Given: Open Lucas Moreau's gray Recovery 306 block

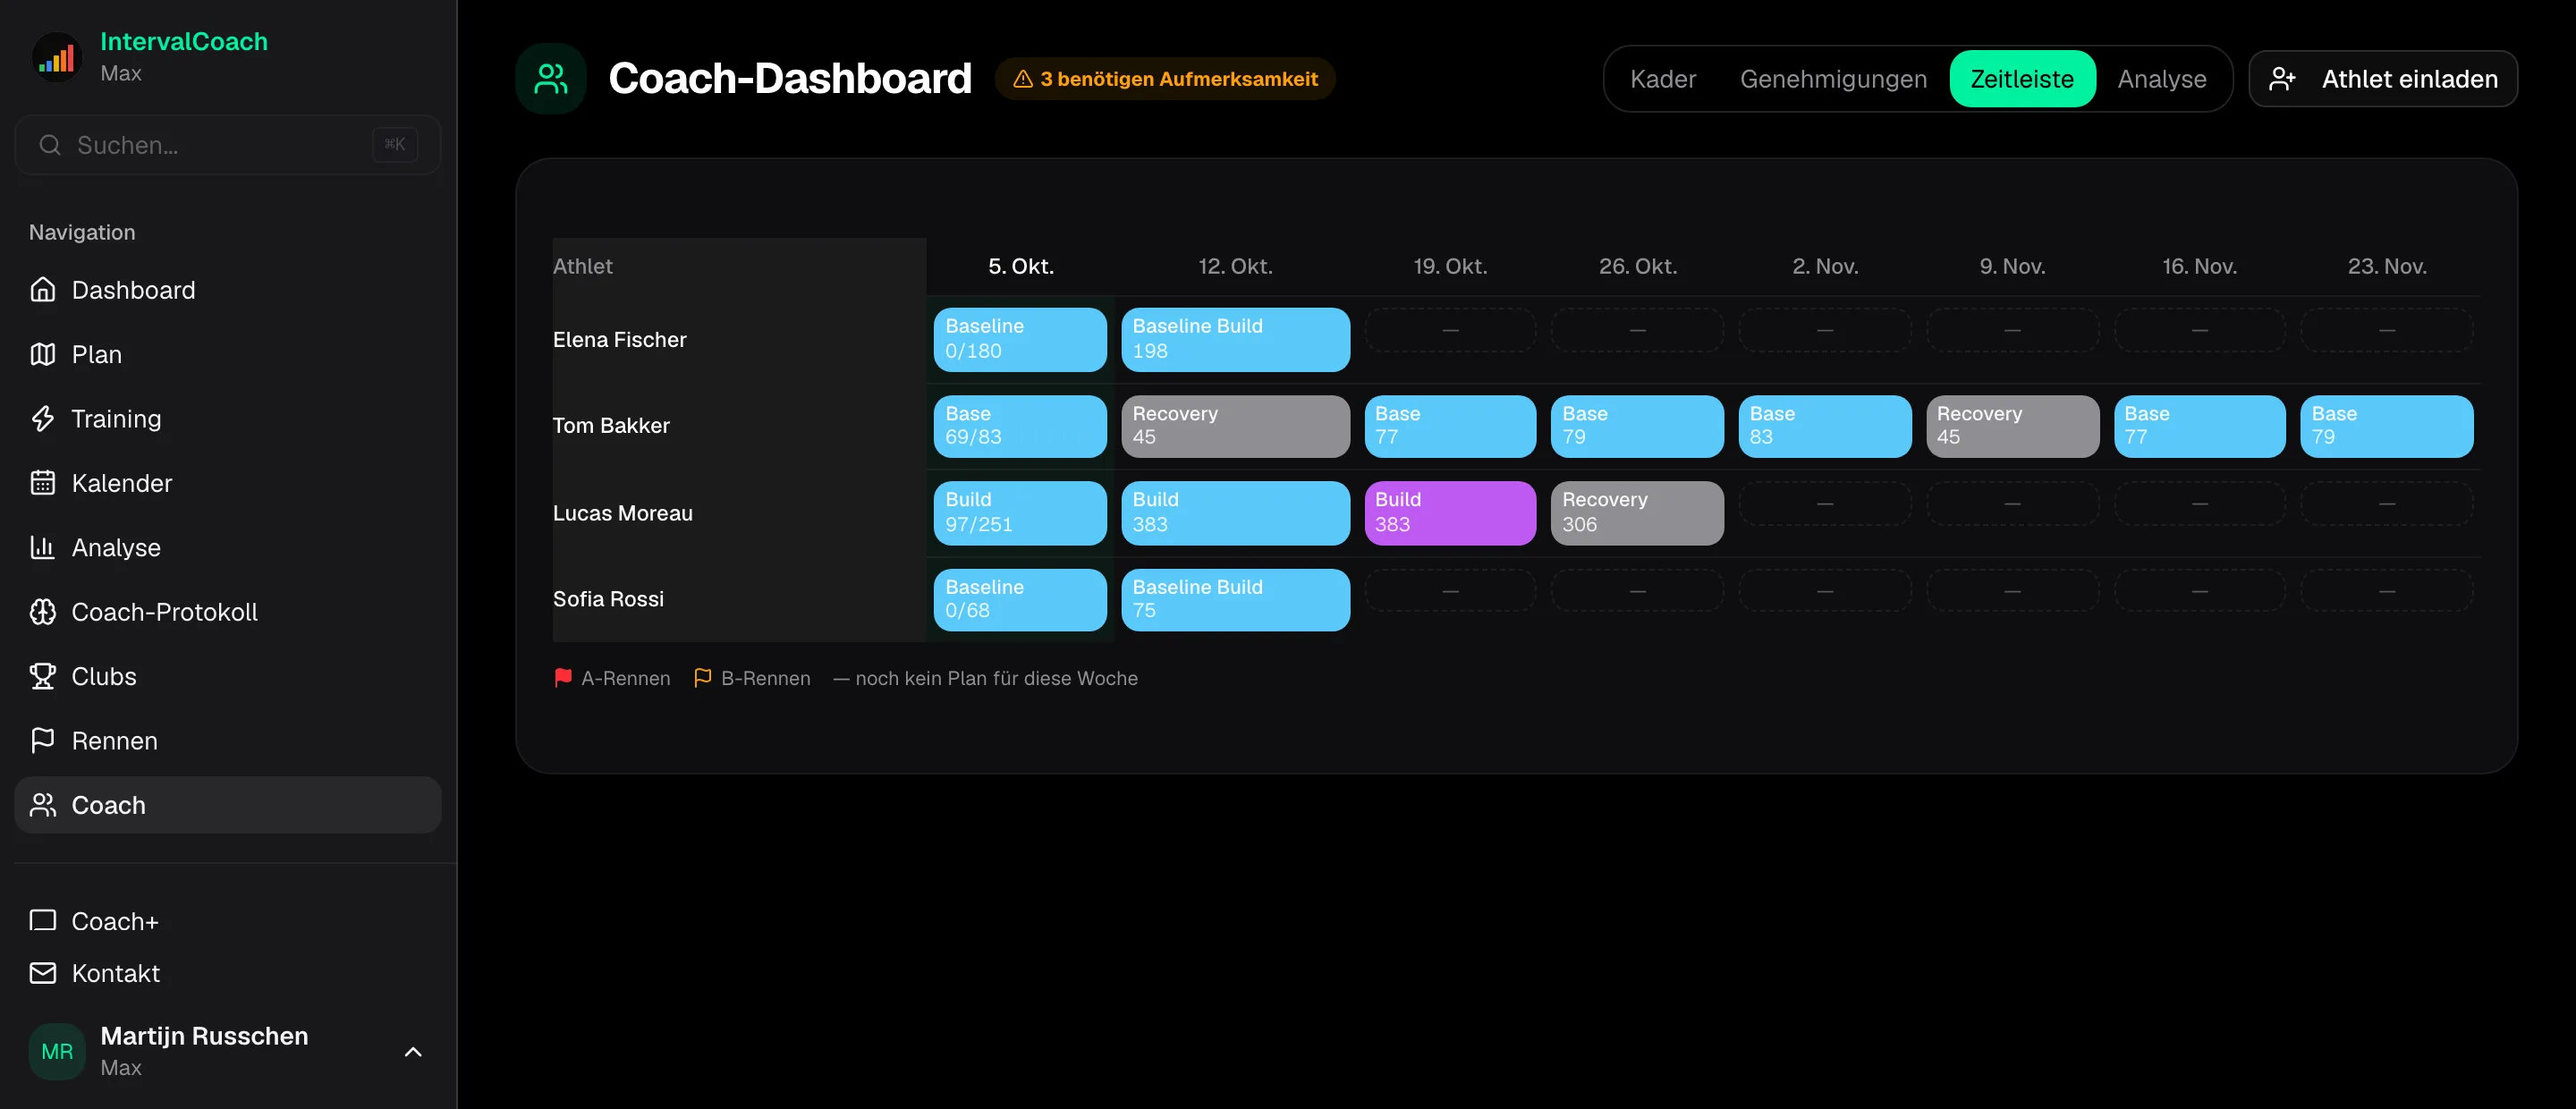Looking at the screenshot, I should coord(1637,513).
